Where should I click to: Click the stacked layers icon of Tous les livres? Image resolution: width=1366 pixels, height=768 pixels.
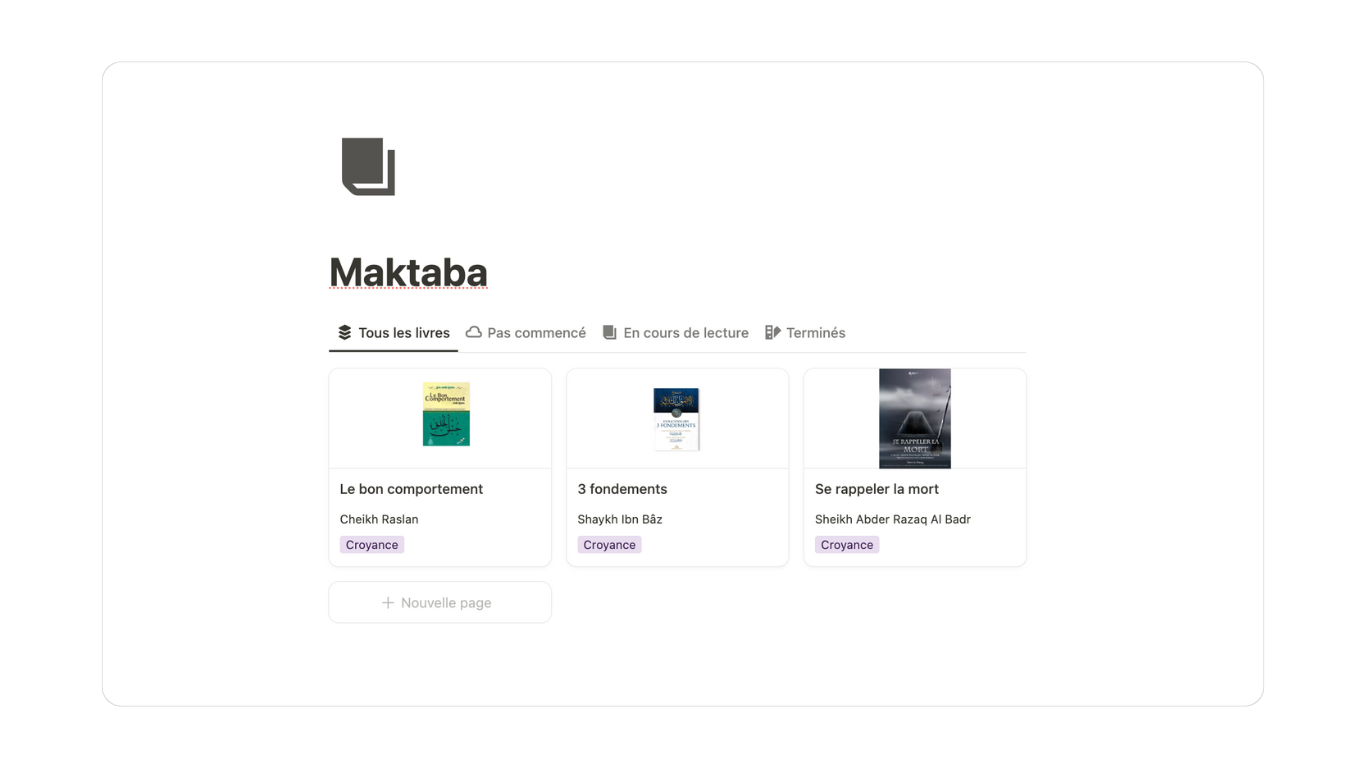click(345, 333)
